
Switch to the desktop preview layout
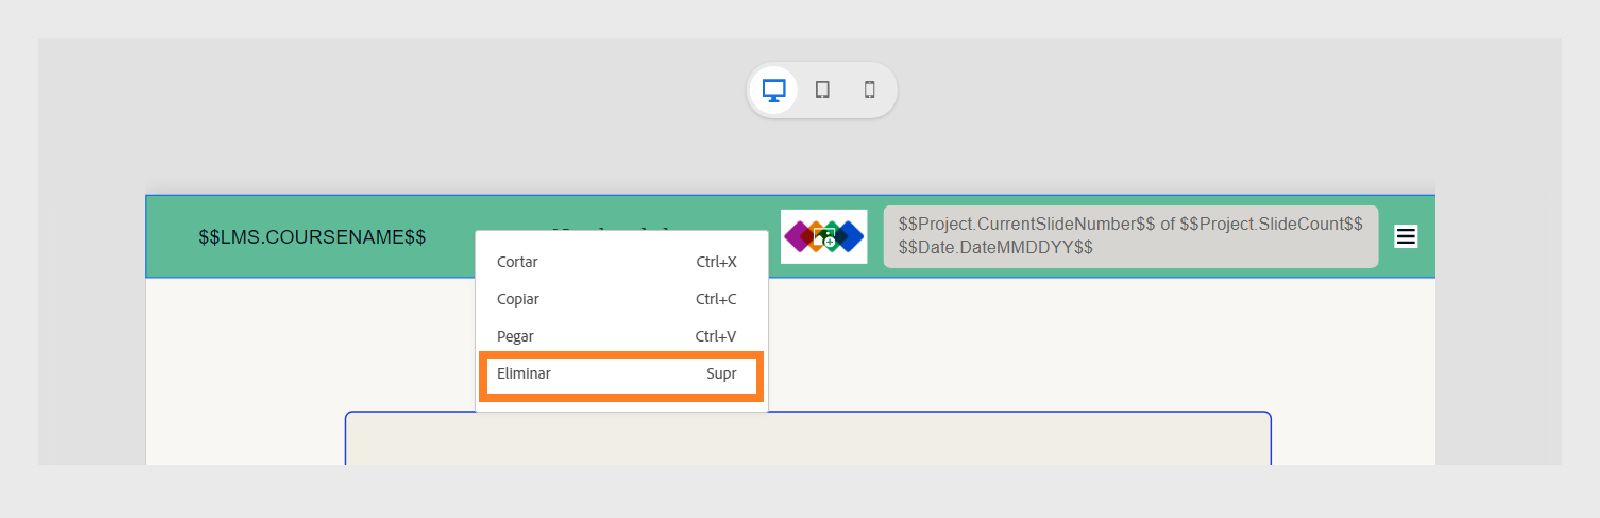pyautogui.click(x=774, y=90)
